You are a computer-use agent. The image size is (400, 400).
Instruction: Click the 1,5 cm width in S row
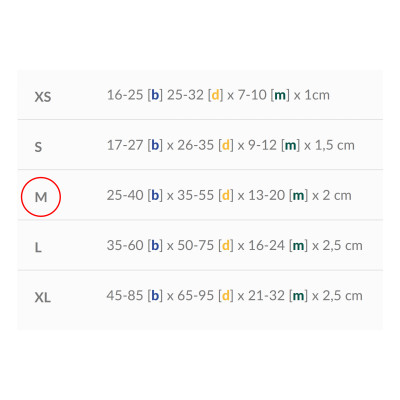pos(334,145)
